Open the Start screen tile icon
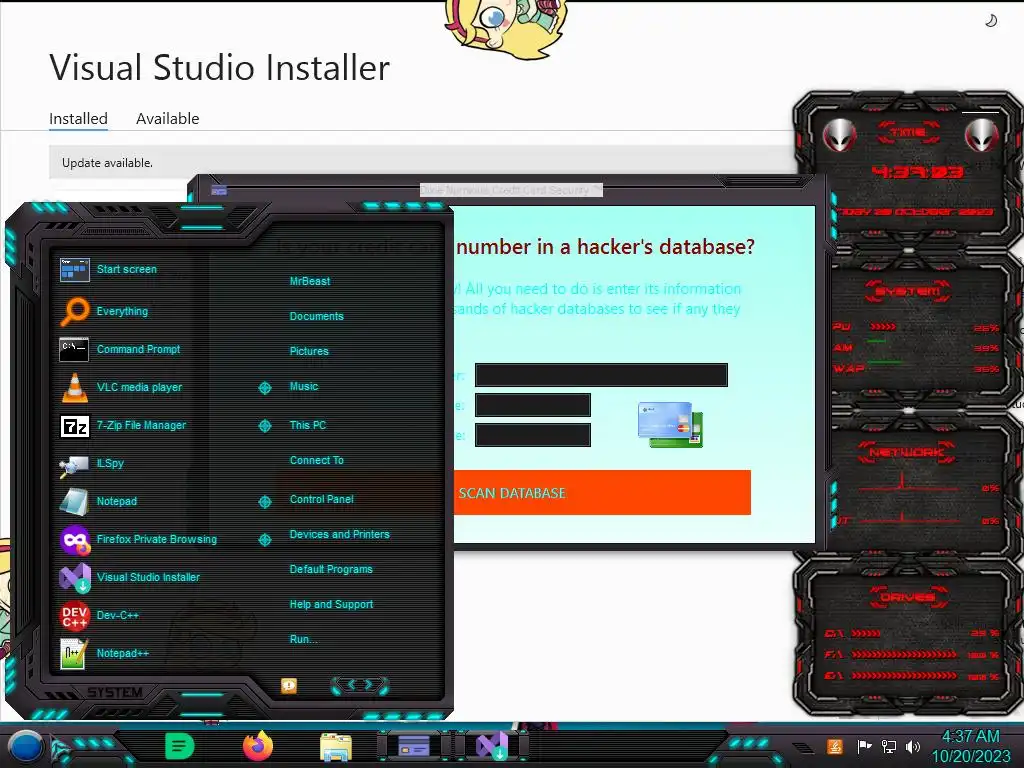Viewport: 1024px width, 768px height. click(74, 269)
